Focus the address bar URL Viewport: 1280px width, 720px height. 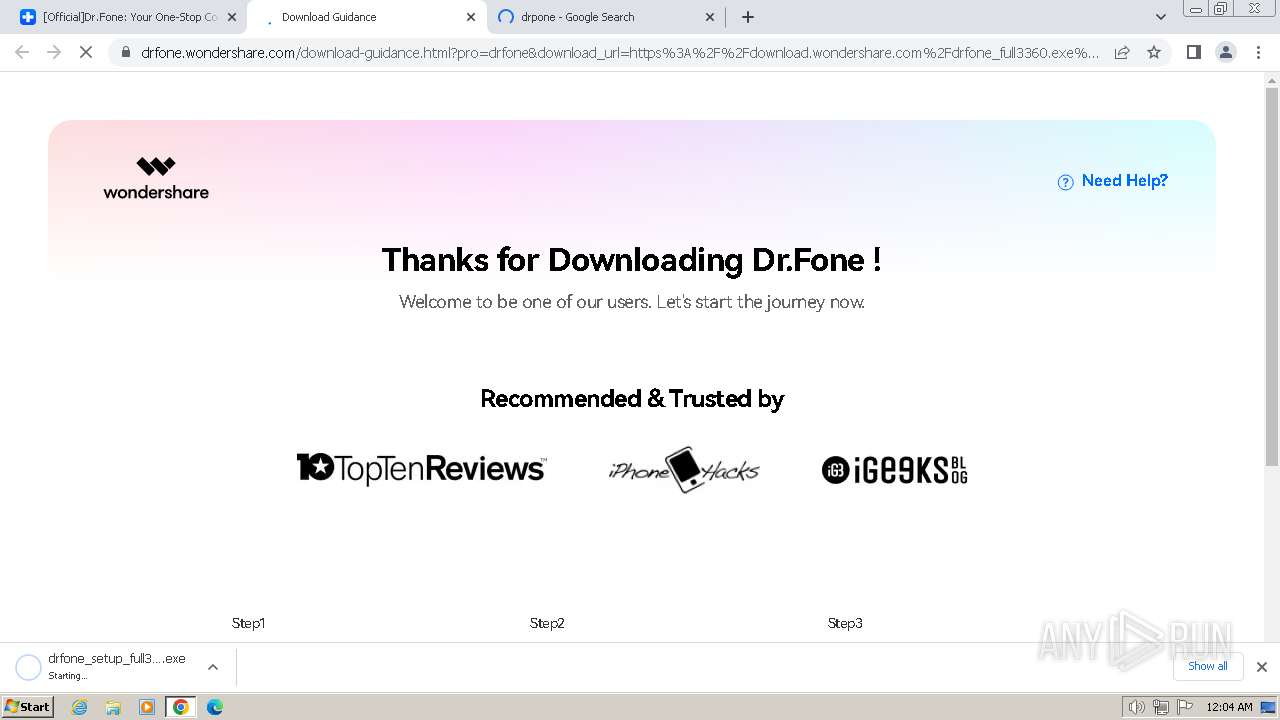point(620,52)
